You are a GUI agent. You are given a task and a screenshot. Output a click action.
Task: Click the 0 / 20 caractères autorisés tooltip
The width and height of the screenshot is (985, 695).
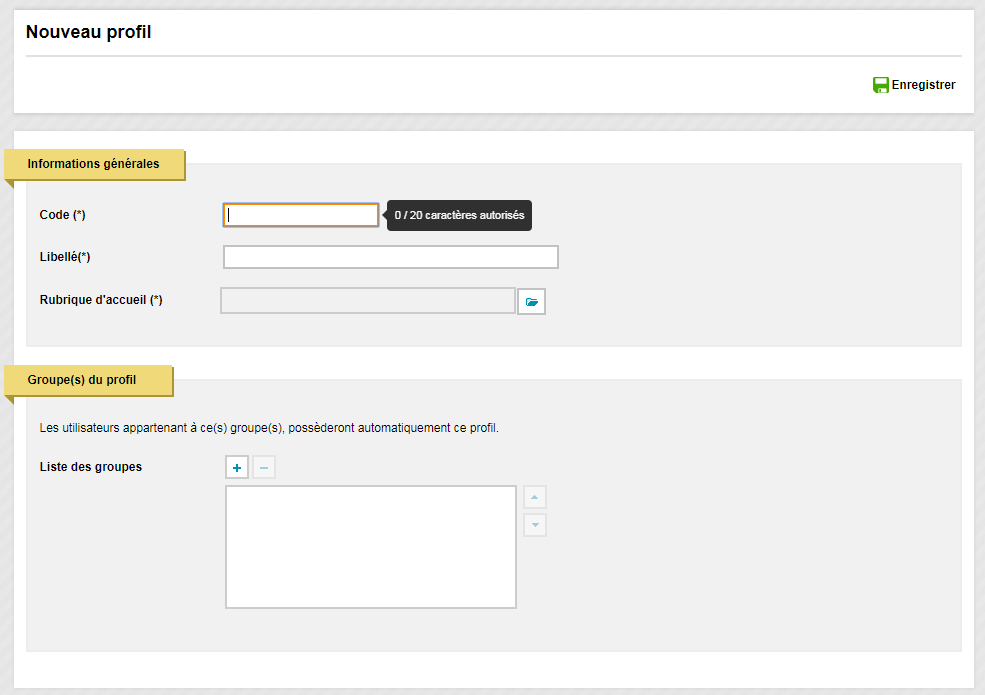[459, 216]
